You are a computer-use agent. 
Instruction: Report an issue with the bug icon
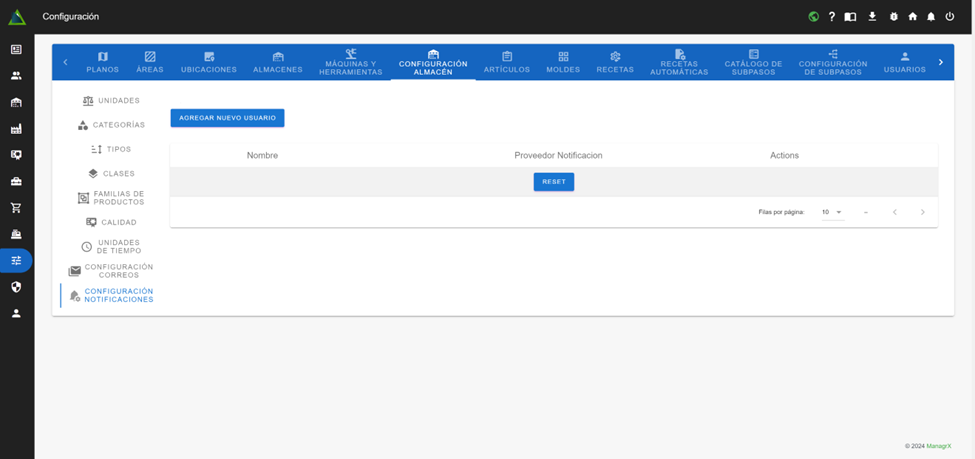[x=893, y=17]
